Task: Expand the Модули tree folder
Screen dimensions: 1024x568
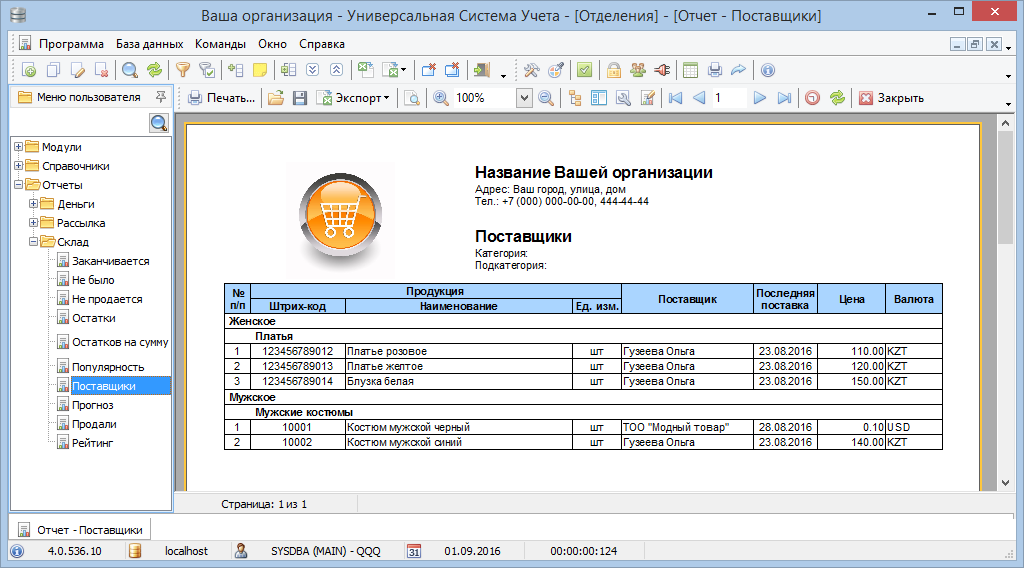Action: 18,147
